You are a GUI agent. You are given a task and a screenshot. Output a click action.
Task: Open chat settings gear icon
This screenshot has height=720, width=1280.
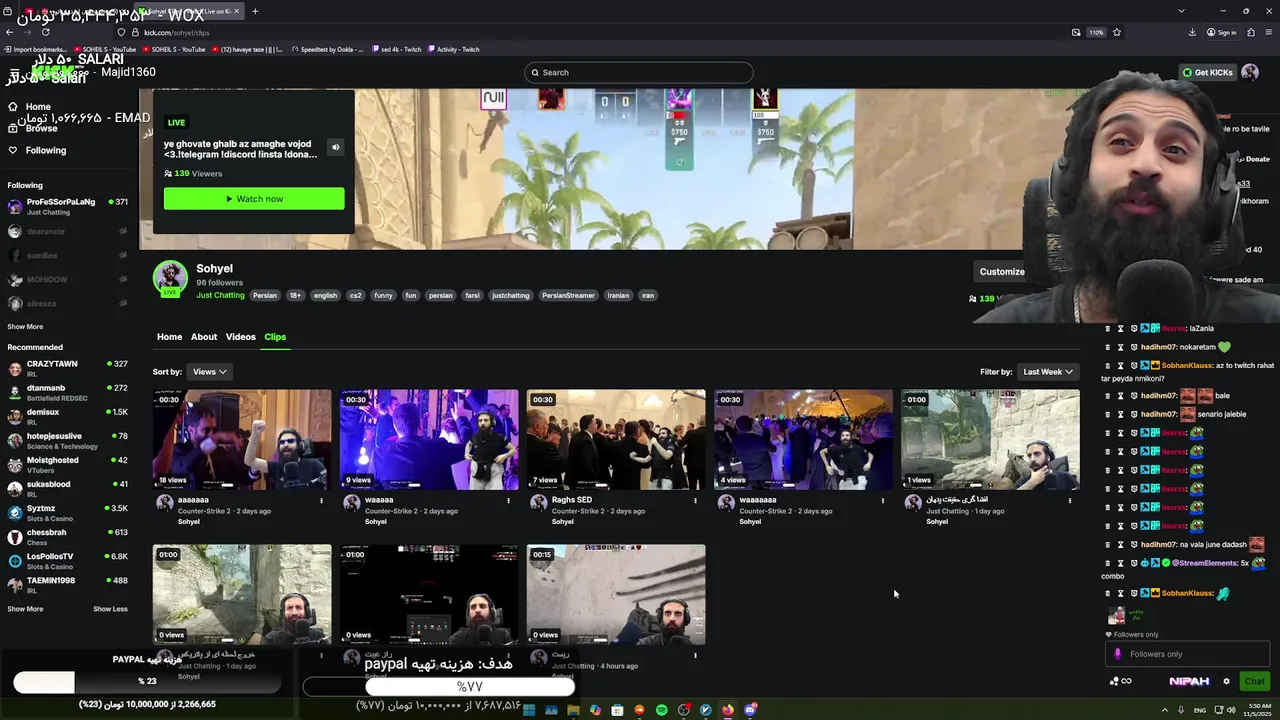tap(1226, 681)
